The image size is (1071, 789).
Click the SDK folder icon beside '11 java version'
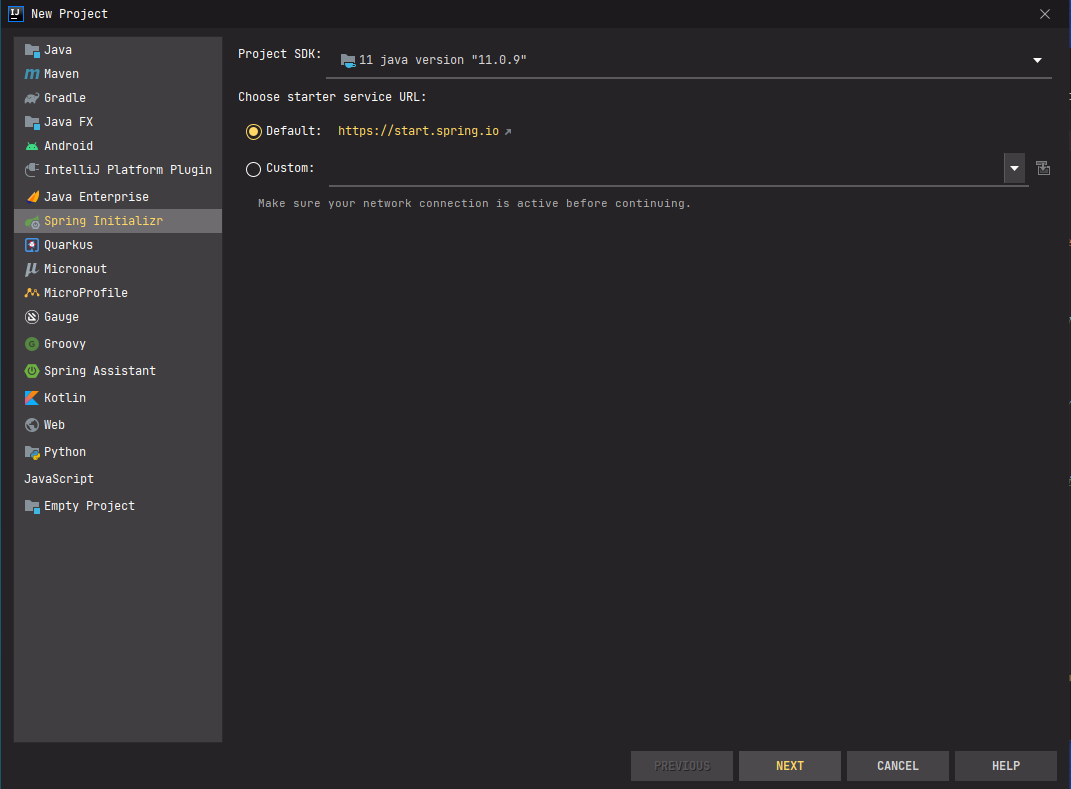click(x=348, y=60)
